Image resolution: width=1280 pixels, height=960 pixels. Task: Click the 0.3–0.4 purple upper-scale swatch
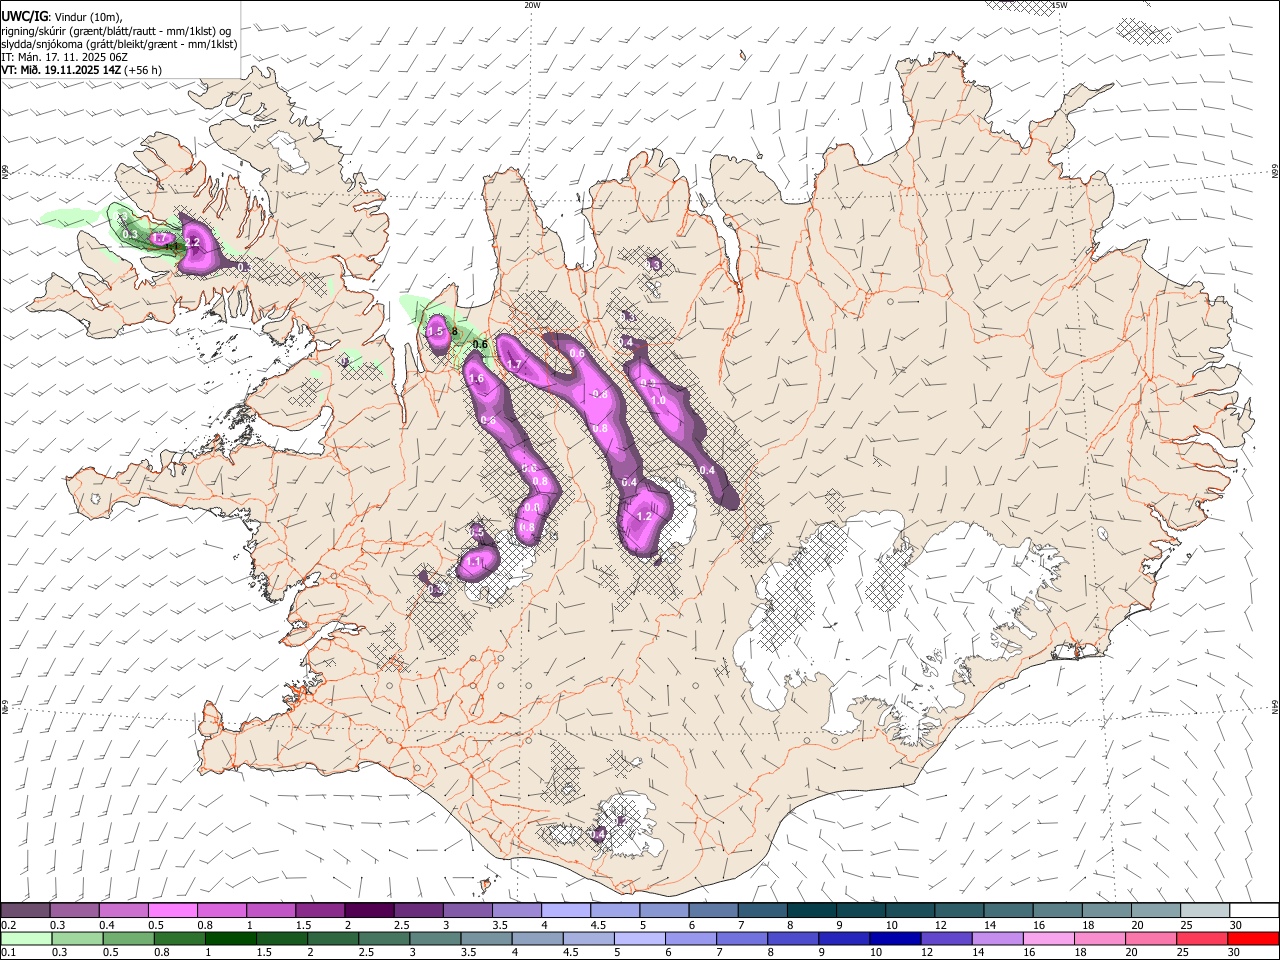[x=74, y=911]
